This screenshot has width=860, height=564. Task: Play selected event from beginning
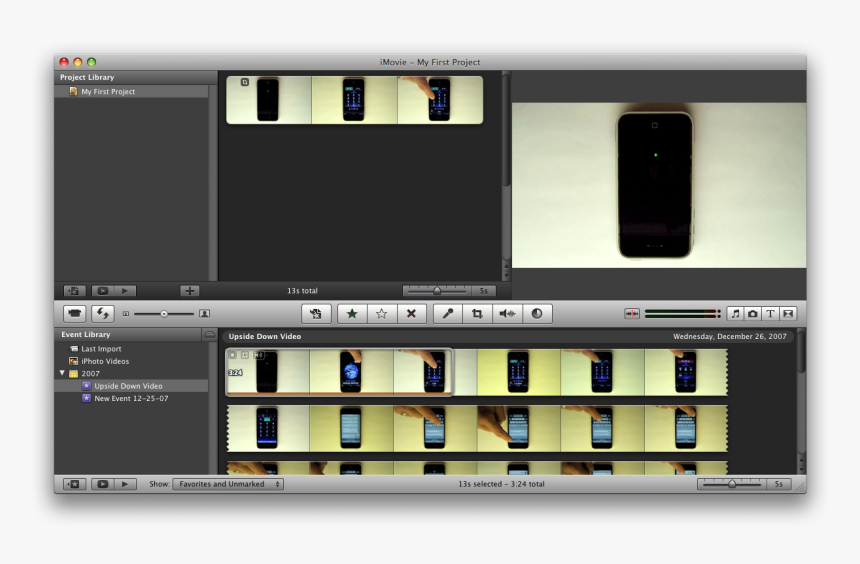pos(125,484)
